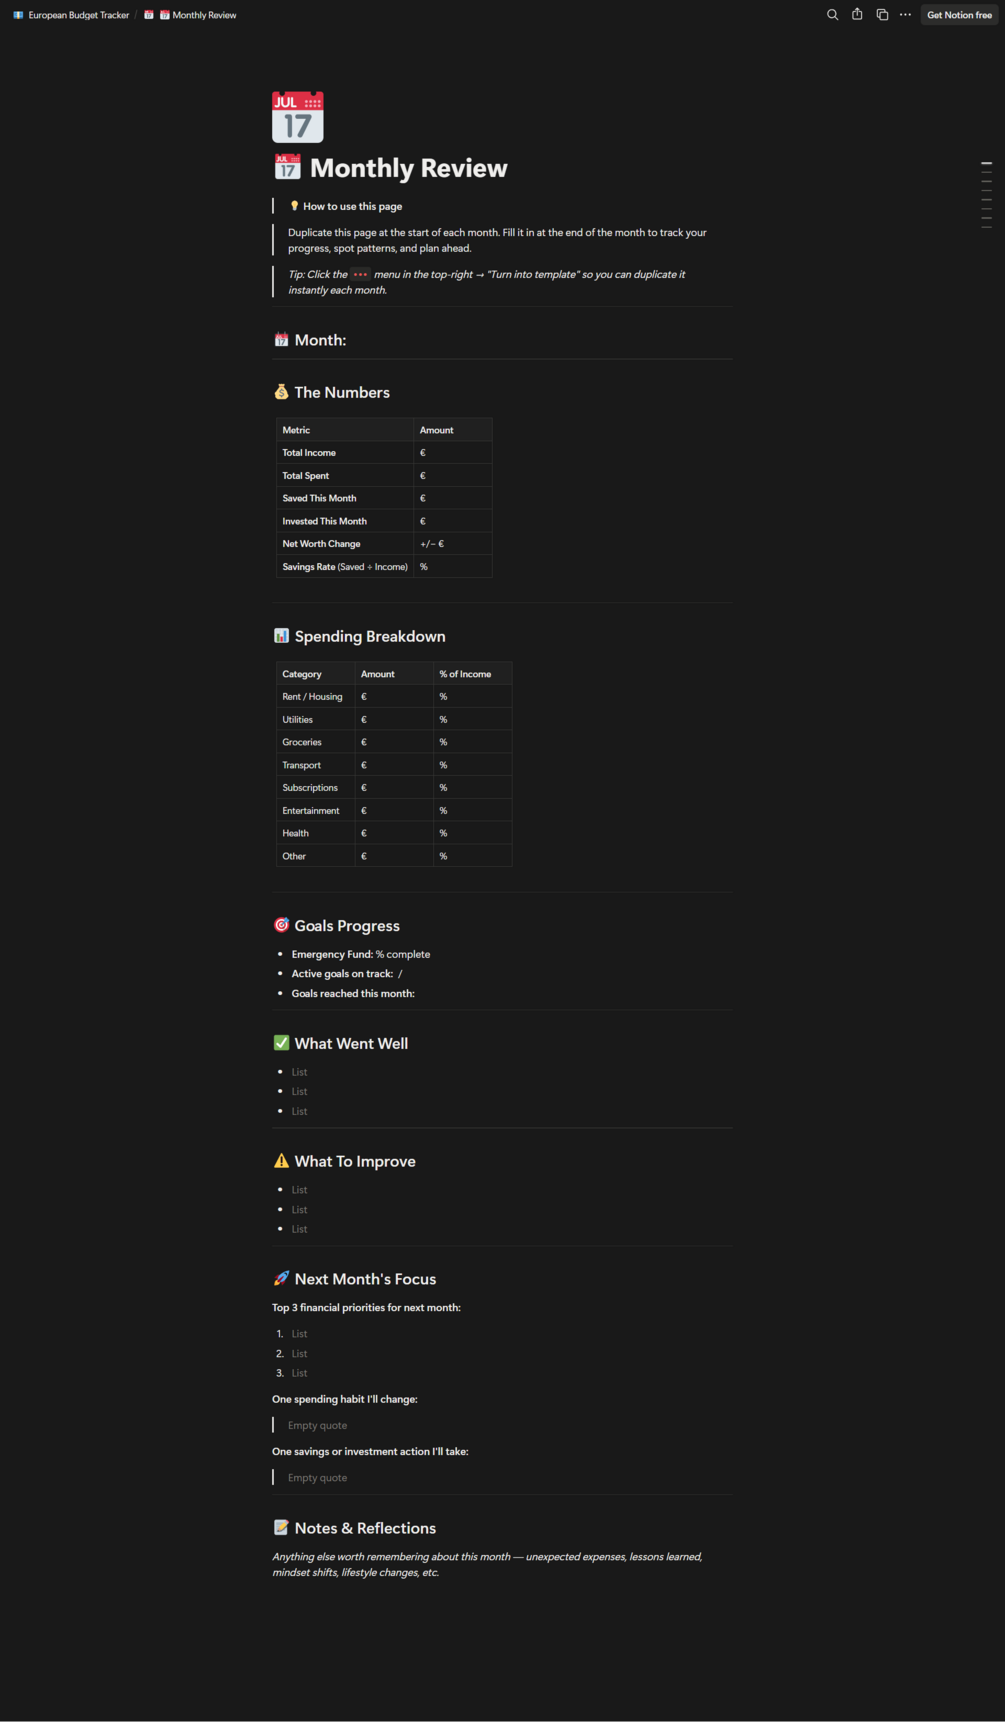This screenshot has width=1005, height=1722.
Task: Click Empty quote under spending habit prompt
Action: point(318,1425)
